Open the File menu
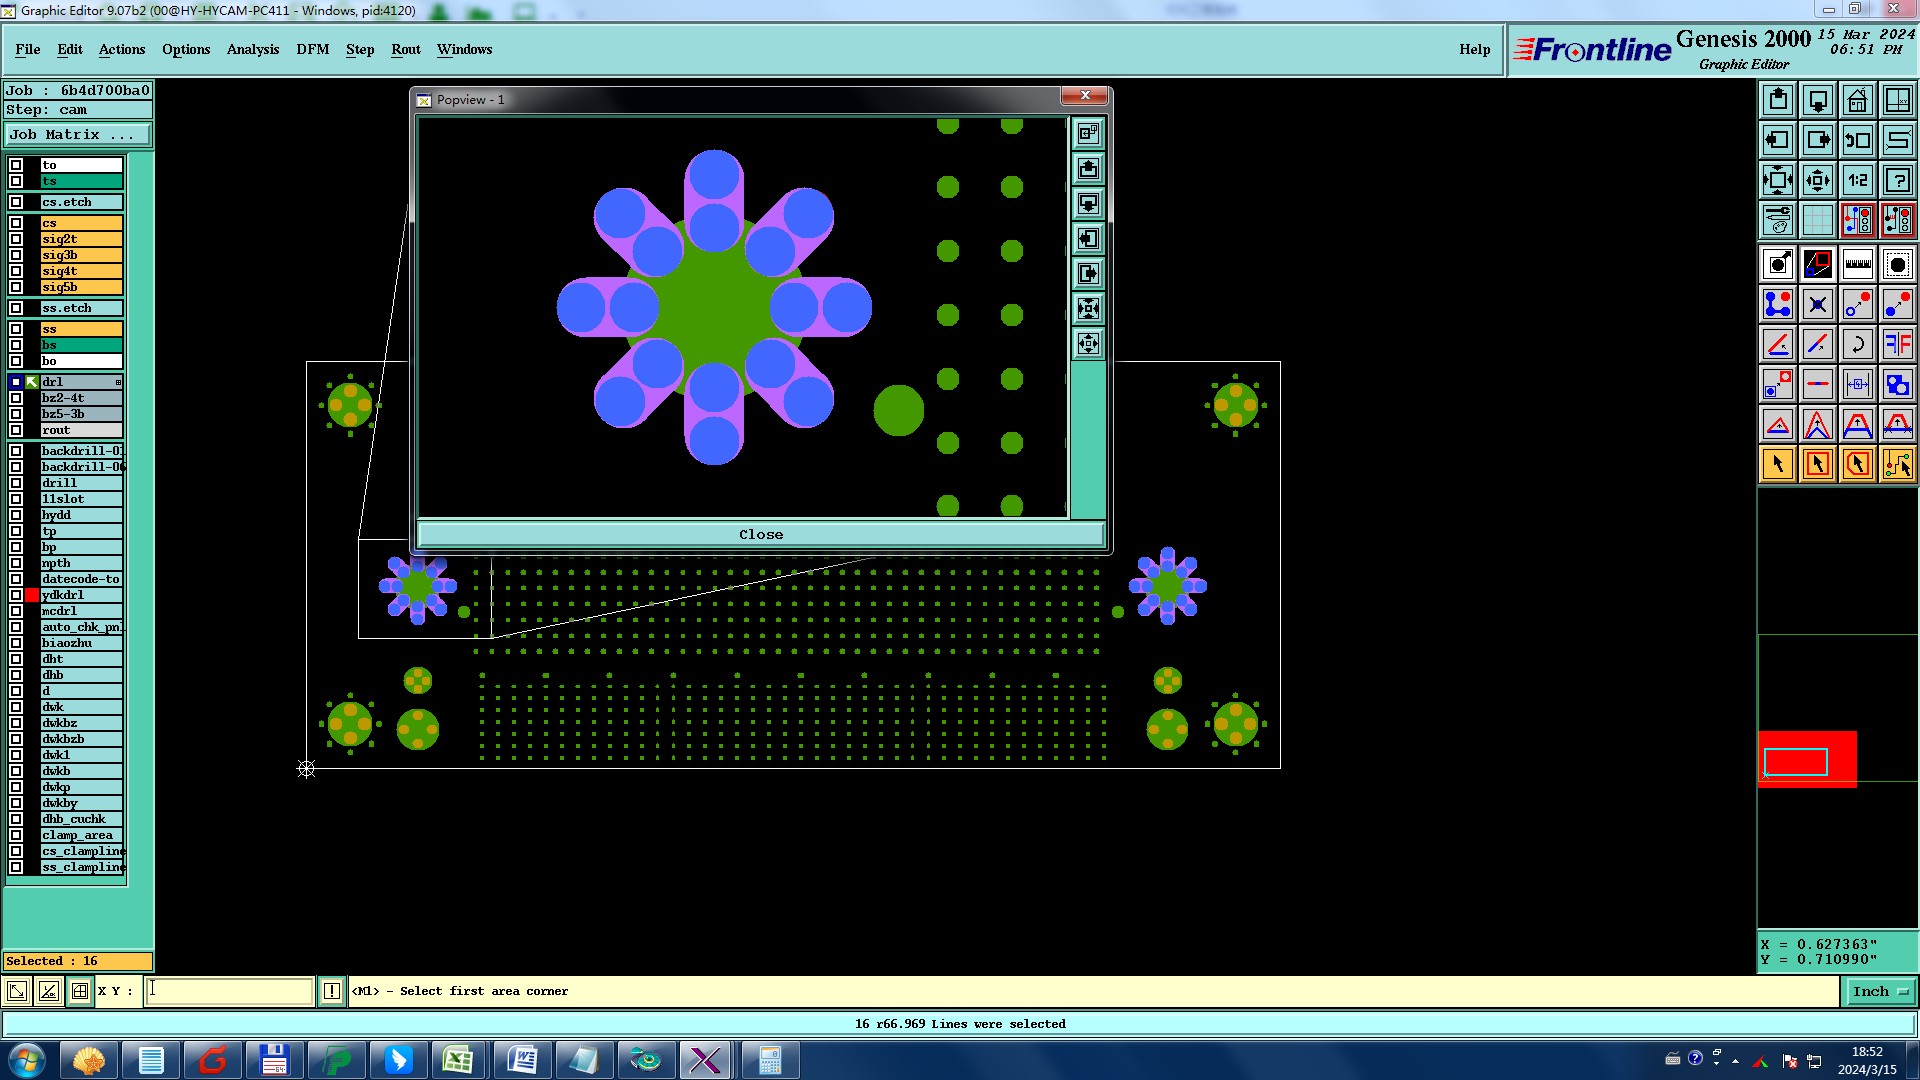Image resolution: width=1920 pixels, height=1080 pixels. pyautogui.click(x=28, y=49)
